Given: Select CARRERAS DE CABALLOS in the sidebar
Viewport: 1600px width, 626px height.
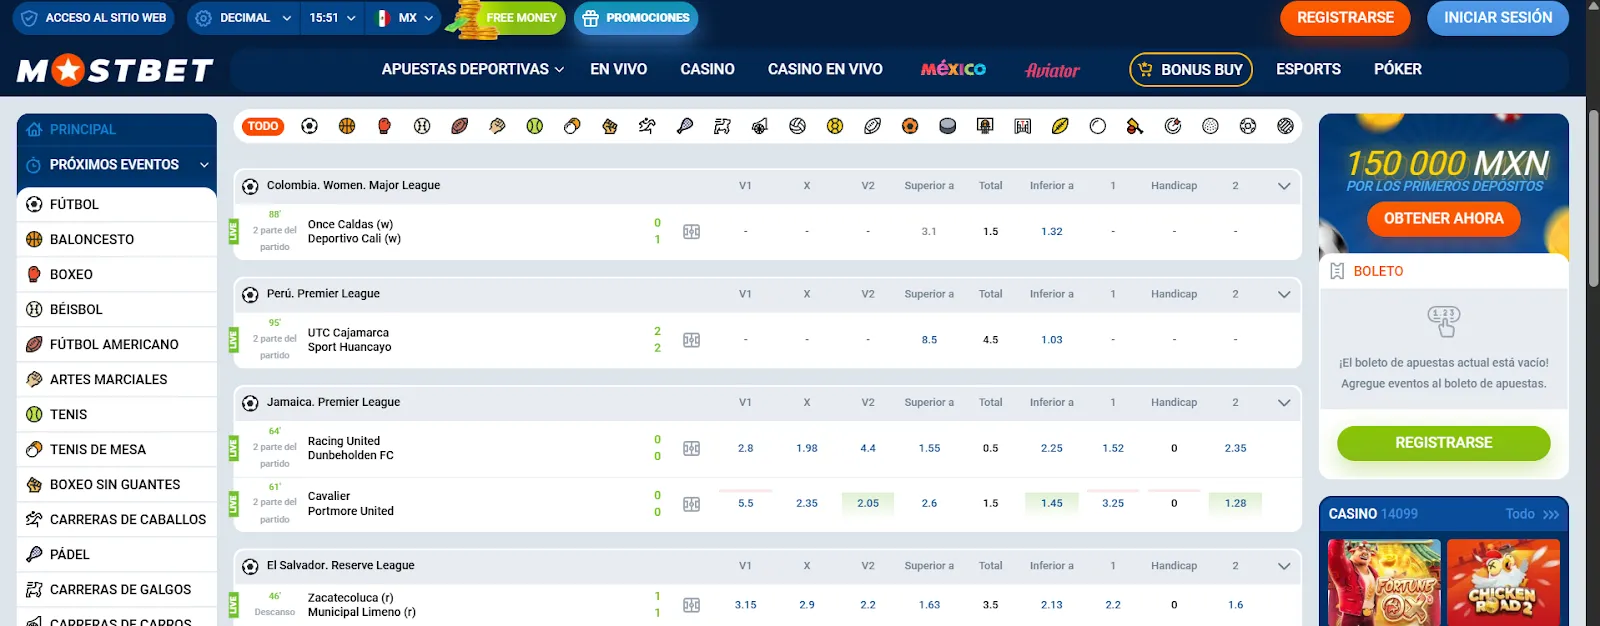Looking at the screenshot, I should coord(117,519).
